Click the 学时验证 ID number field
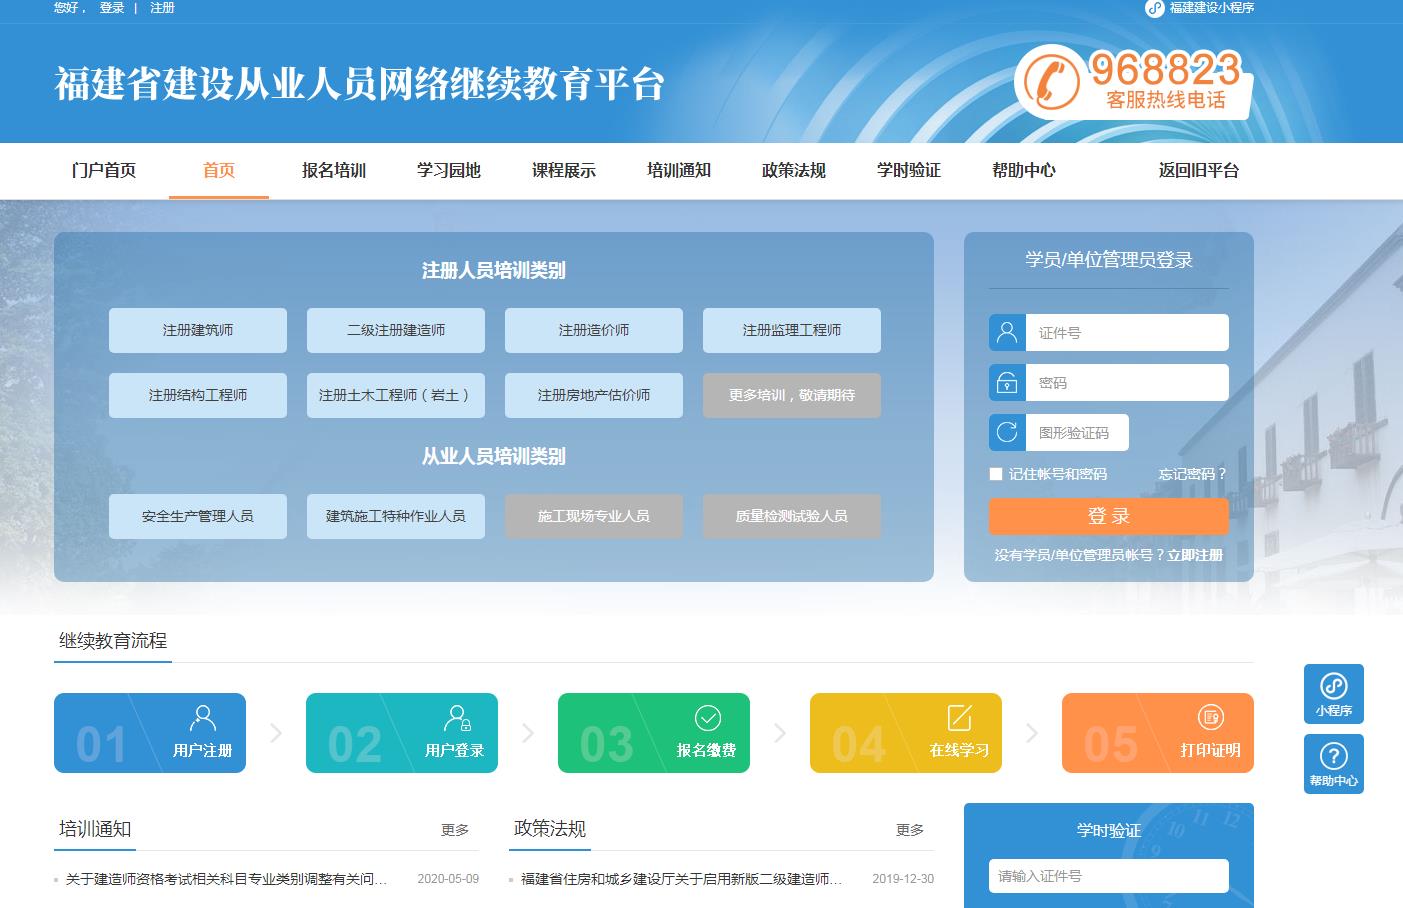This screenshot has width=1403, height=908. point(1108,876)
